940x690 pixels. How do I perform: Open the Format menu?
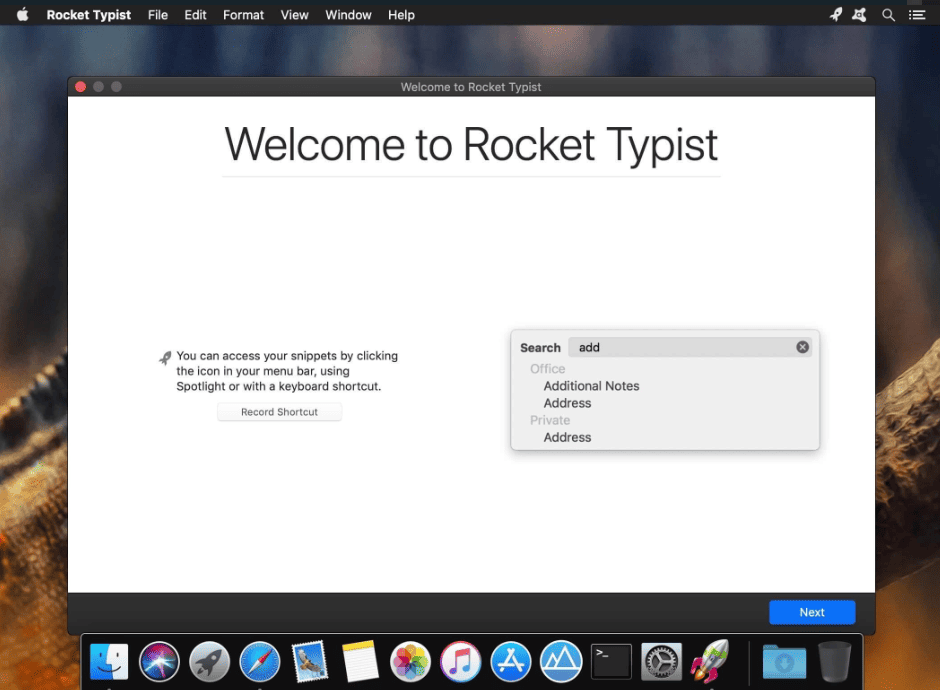(243, 15)
